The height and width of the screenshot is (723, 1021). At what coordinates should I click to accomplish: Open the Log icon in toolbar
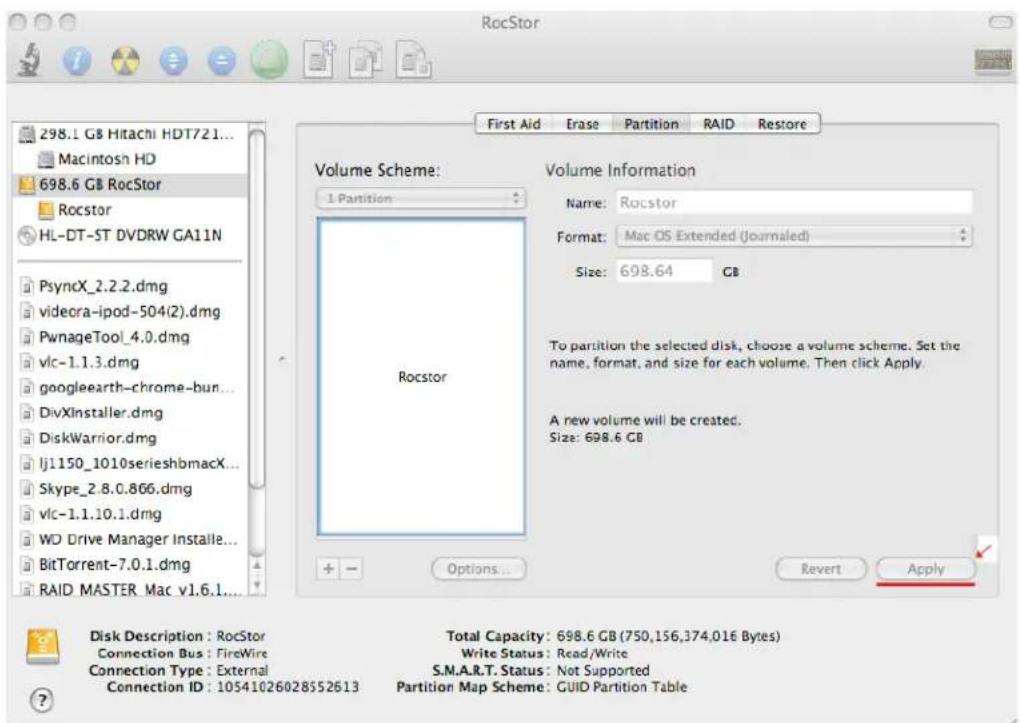992,61
